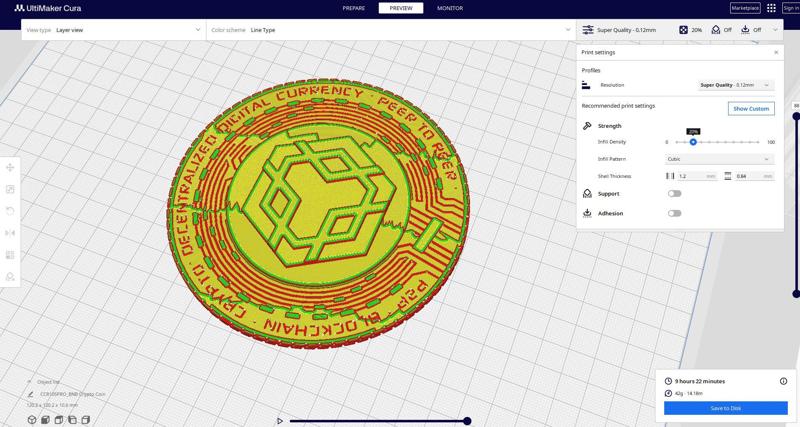Image resolution: width=800 pixels, height=427 pixels.
Task: Switch to front view icon
Action: [x=45, y=420]
